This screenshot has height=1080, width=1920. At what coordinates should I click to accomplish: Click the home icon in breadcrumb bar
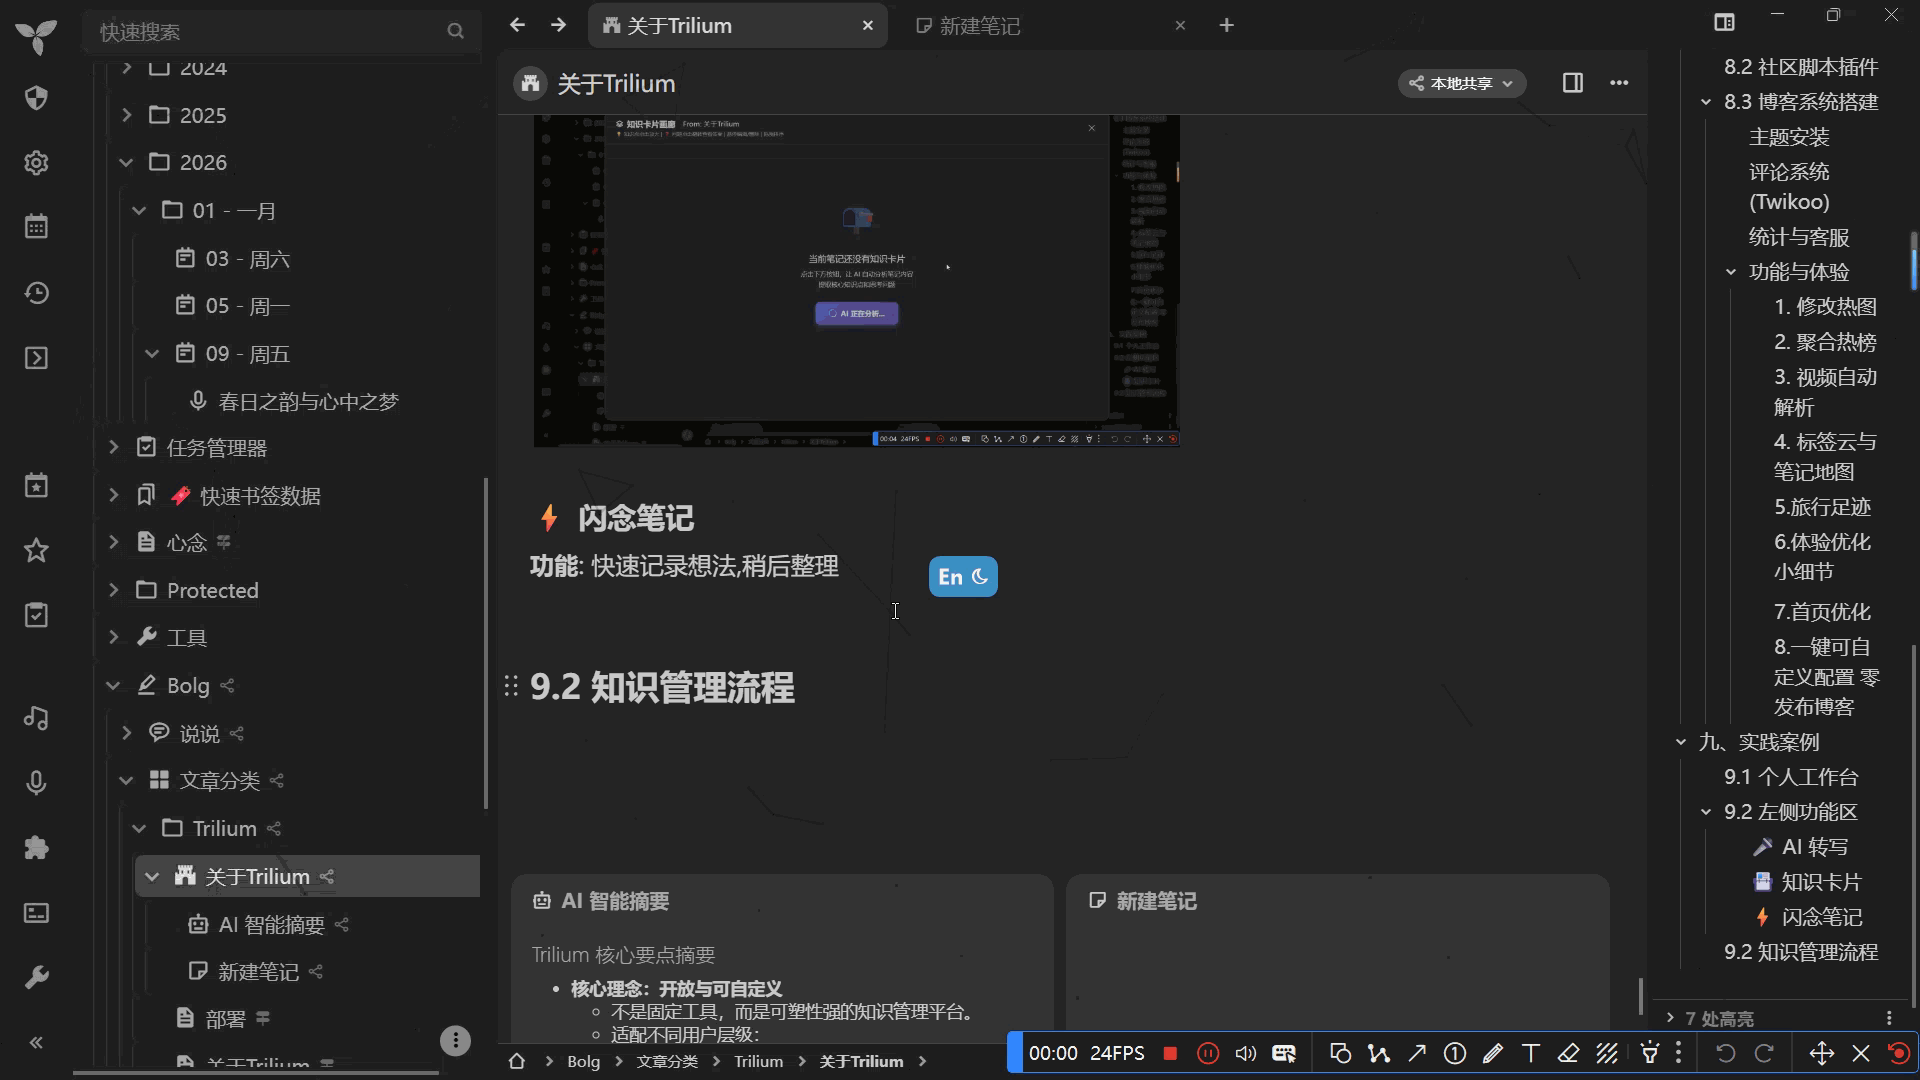(517, 1061)
